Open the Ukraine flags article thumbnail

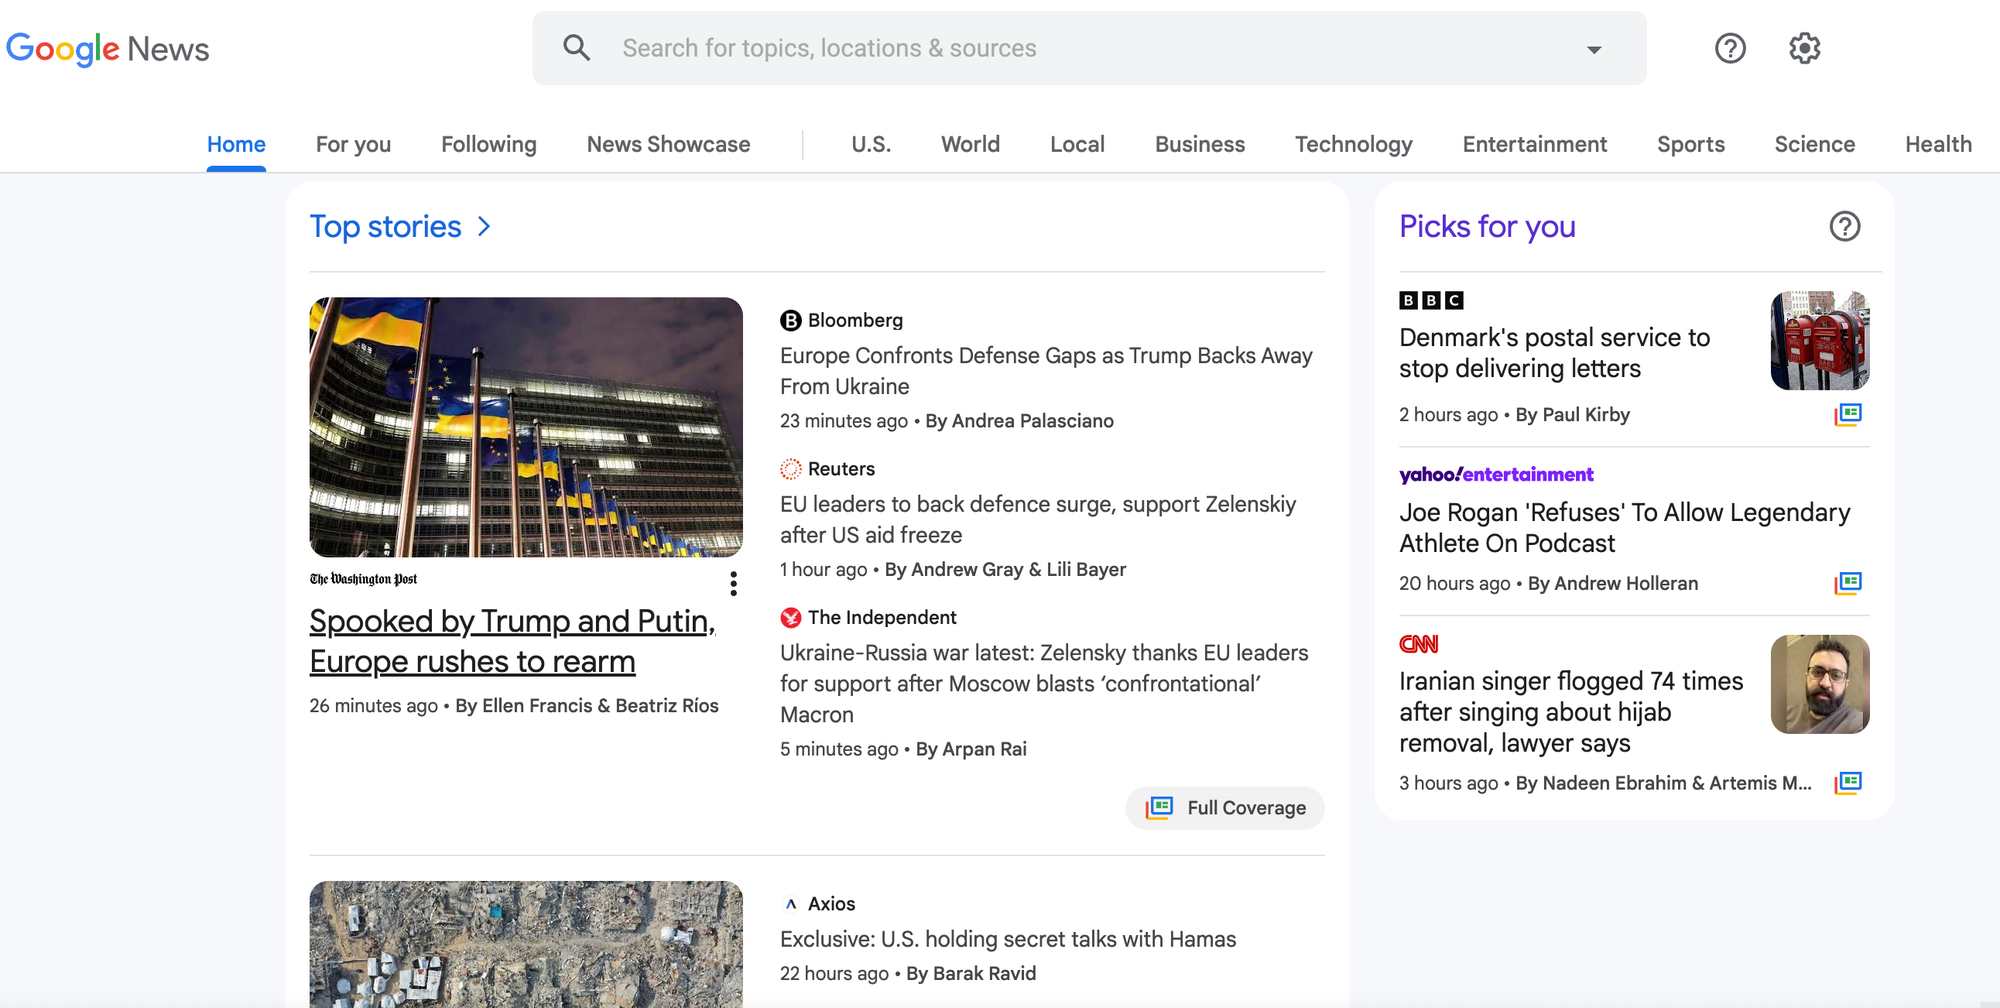coord(526,427)
